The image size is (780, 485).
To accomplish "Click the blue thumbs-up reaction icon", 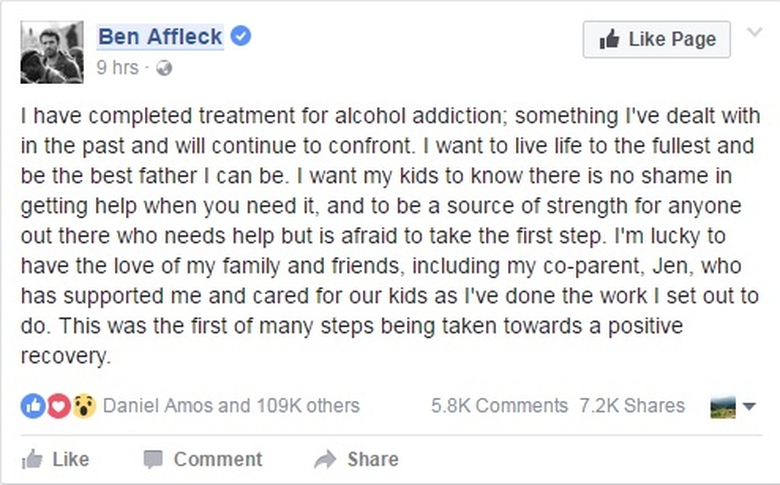I will [x=33, y=406].
